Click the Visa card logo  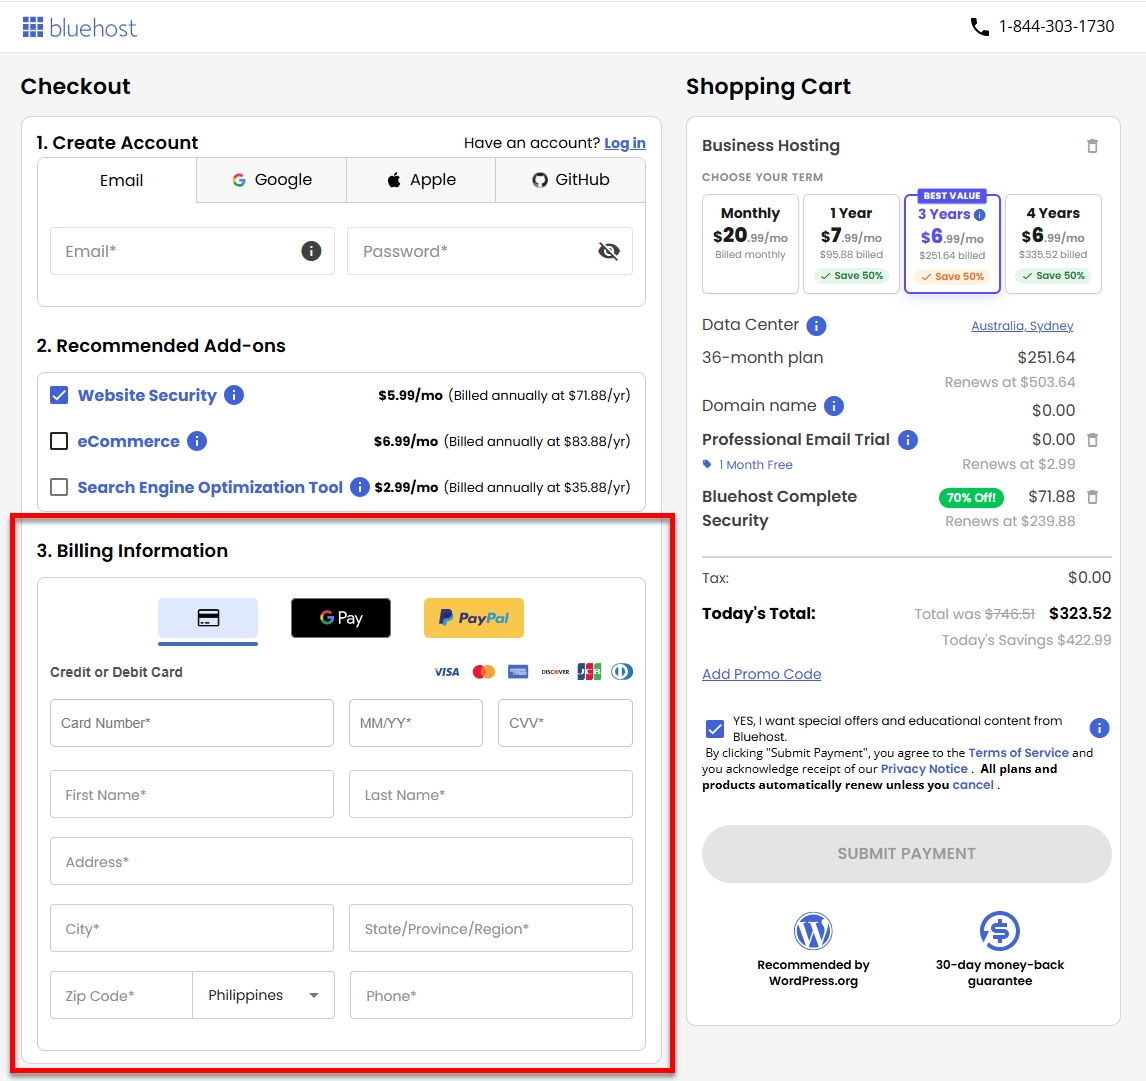447,672
